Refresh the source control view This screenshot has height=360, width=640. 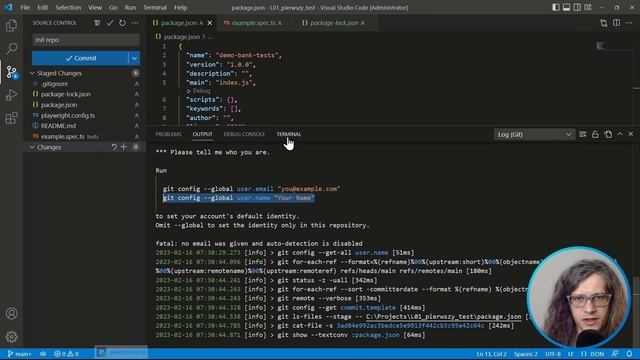(122, 23)
